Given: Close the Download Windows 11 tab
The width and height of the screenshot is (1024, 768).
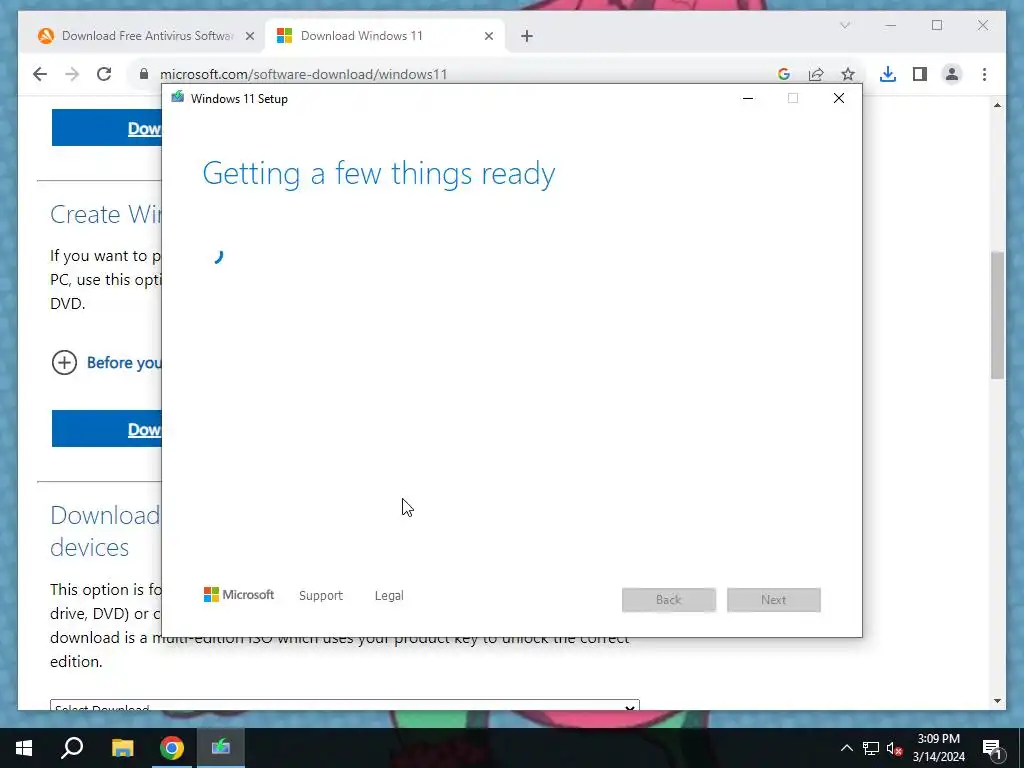Looking at the screenshot, I should tap(488, 37).
